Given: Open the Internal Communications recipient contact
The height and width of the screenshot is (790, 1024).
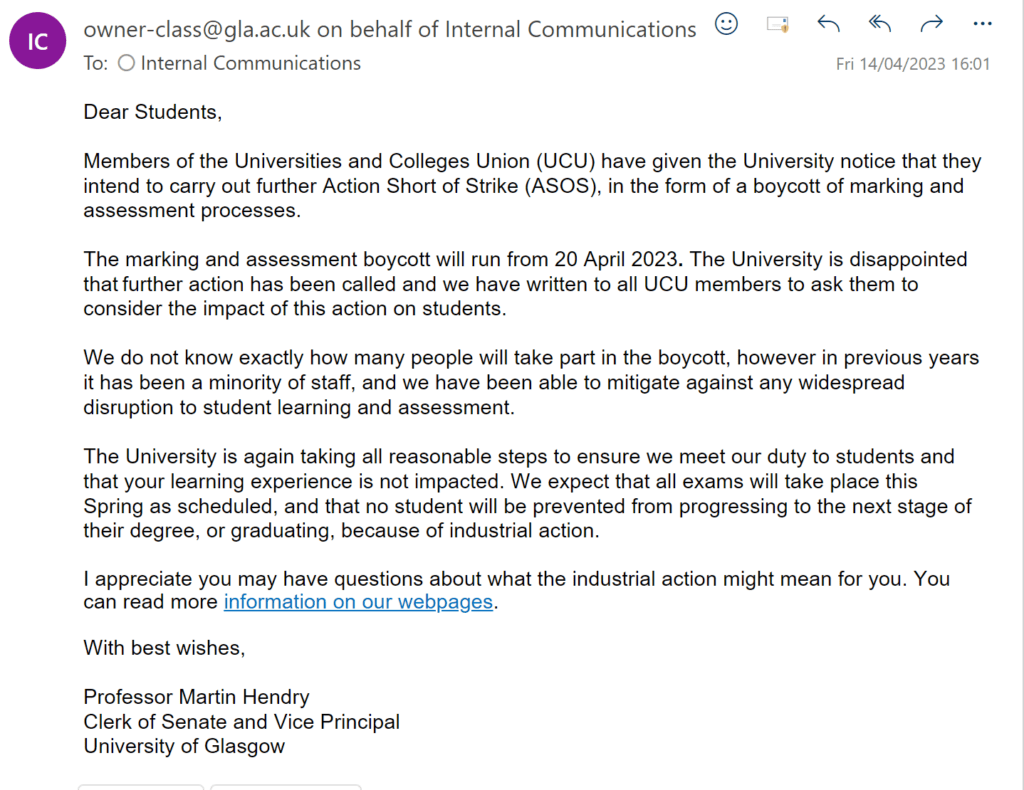Looking at the screenshot, I should point(251,63).
